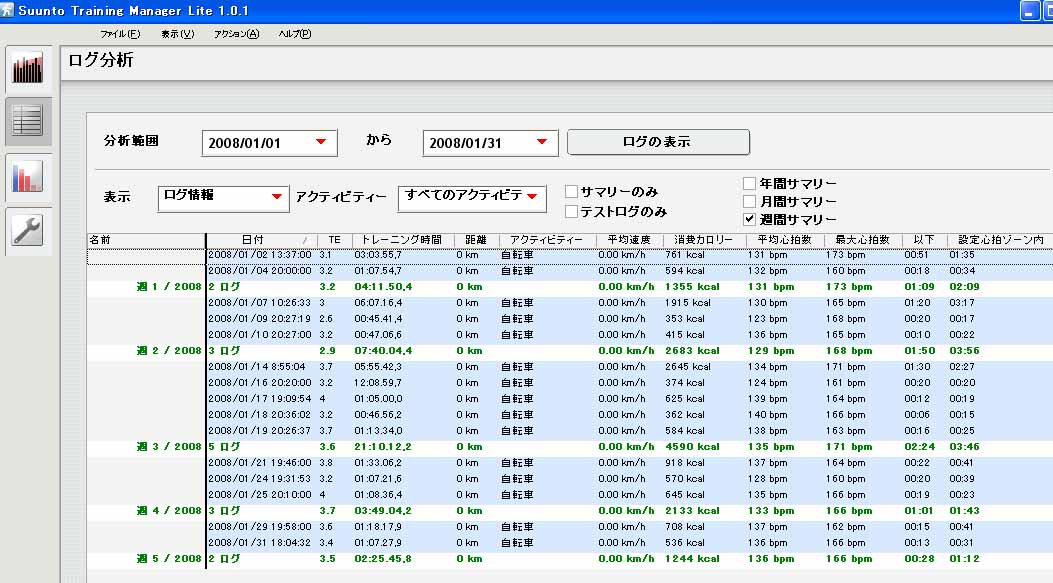This screenshot has width=1053, height=583.
Task: Open the ファイル(F) menu
Action: 120,34
